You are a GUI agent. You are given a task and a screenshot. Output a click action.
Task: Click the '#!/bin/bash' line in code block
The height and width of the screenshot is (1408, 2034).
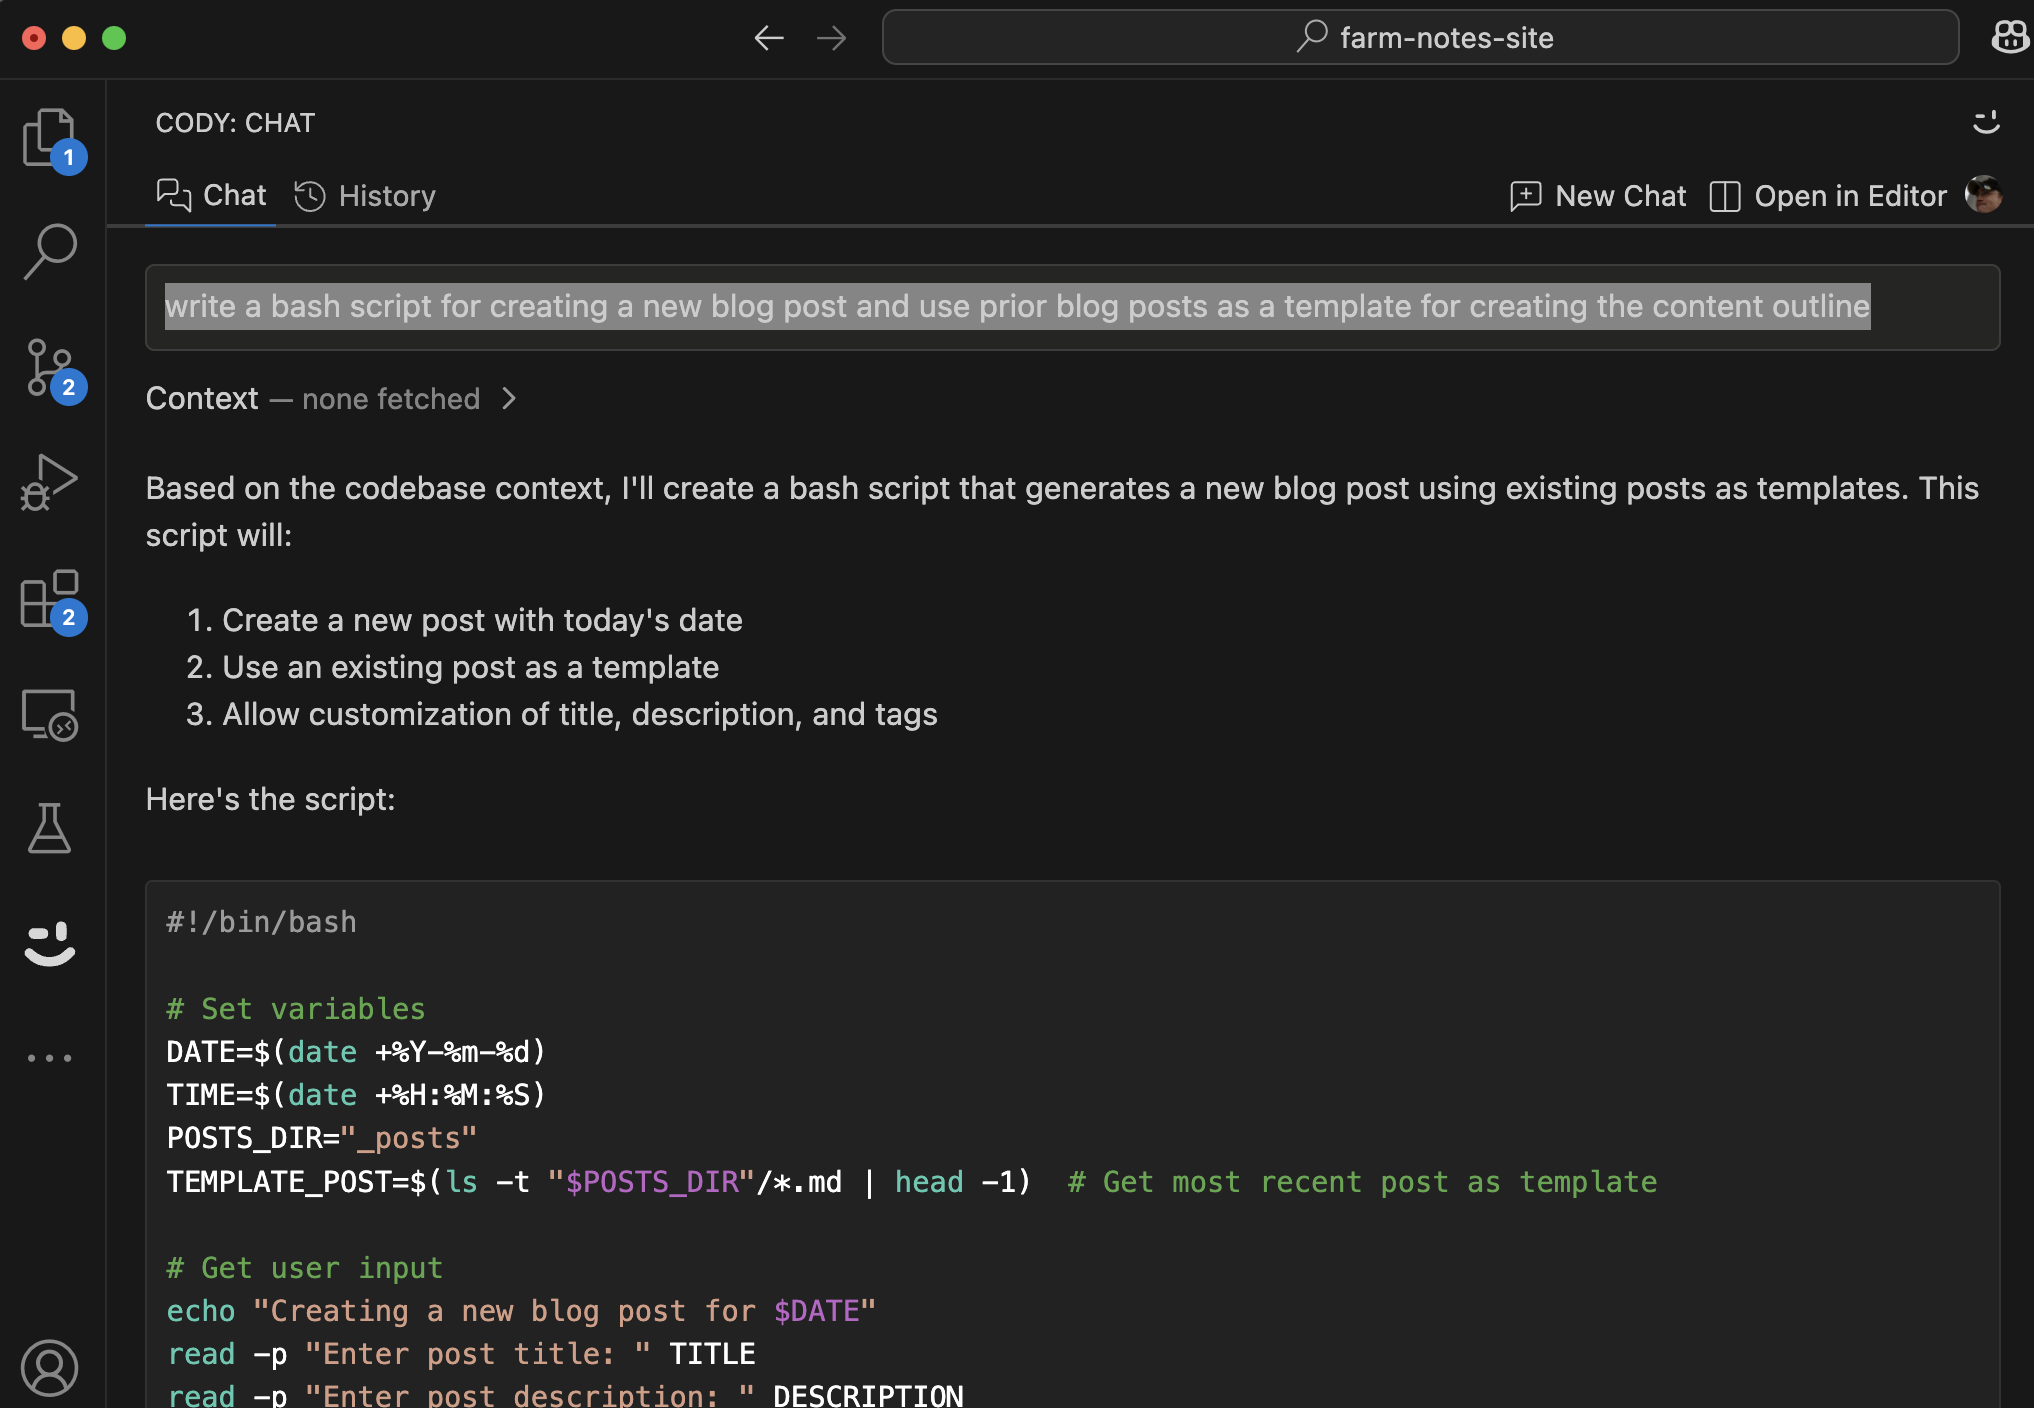click(x=262, y=922)
